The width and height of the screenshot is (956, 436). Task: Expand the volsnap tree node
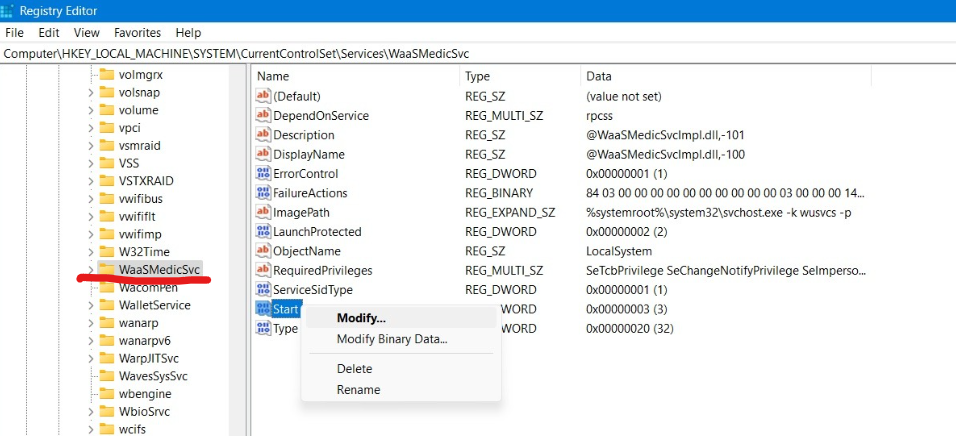(90, 93)
